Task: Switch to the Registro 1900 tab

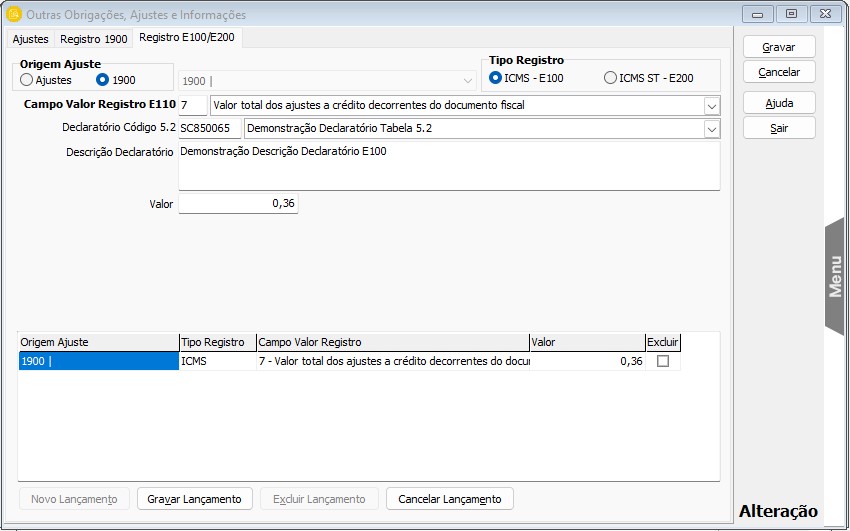Action: pos(93,39)
